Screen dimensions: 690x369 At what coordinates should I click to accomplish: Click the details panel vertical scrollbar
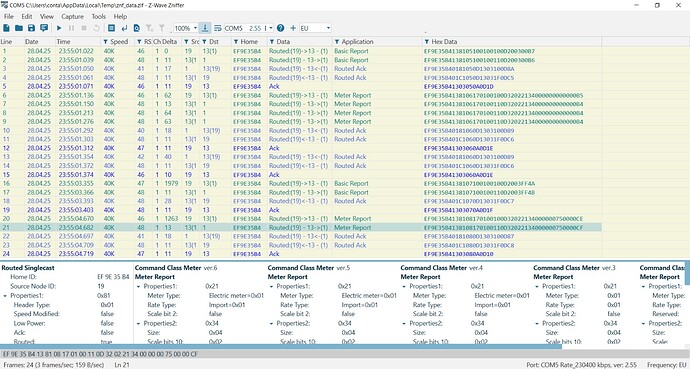coord(687,273)
